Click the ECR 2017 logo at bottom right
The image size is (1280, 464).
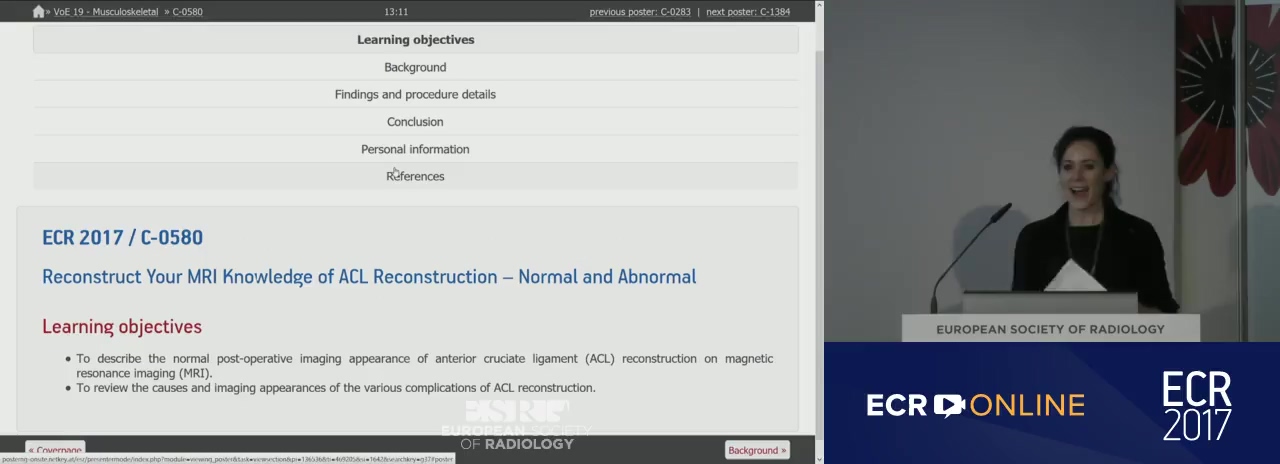[1197, 405]
